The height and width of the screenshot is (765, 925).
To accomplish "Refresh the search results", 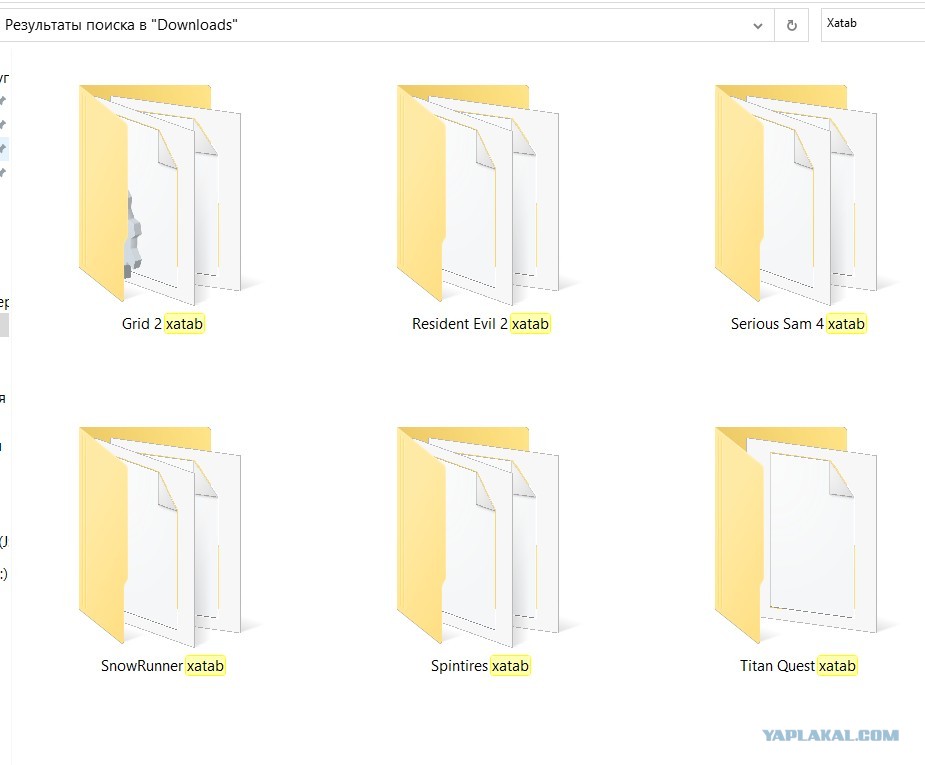I will coord(792,25).
